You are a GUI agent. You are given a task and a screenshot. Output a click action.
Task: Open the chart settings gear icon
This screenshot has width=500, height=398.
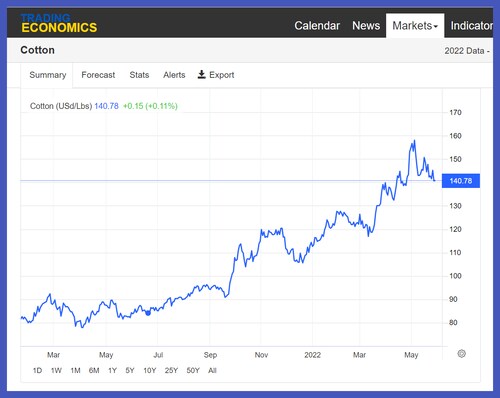[x=461, y=354]
